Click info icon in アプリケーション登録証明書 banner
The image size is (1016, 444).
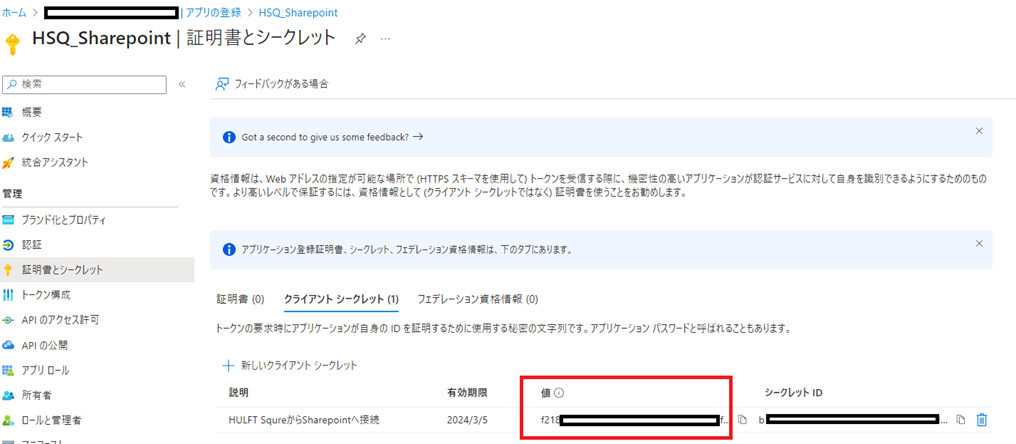coord(228,250)
